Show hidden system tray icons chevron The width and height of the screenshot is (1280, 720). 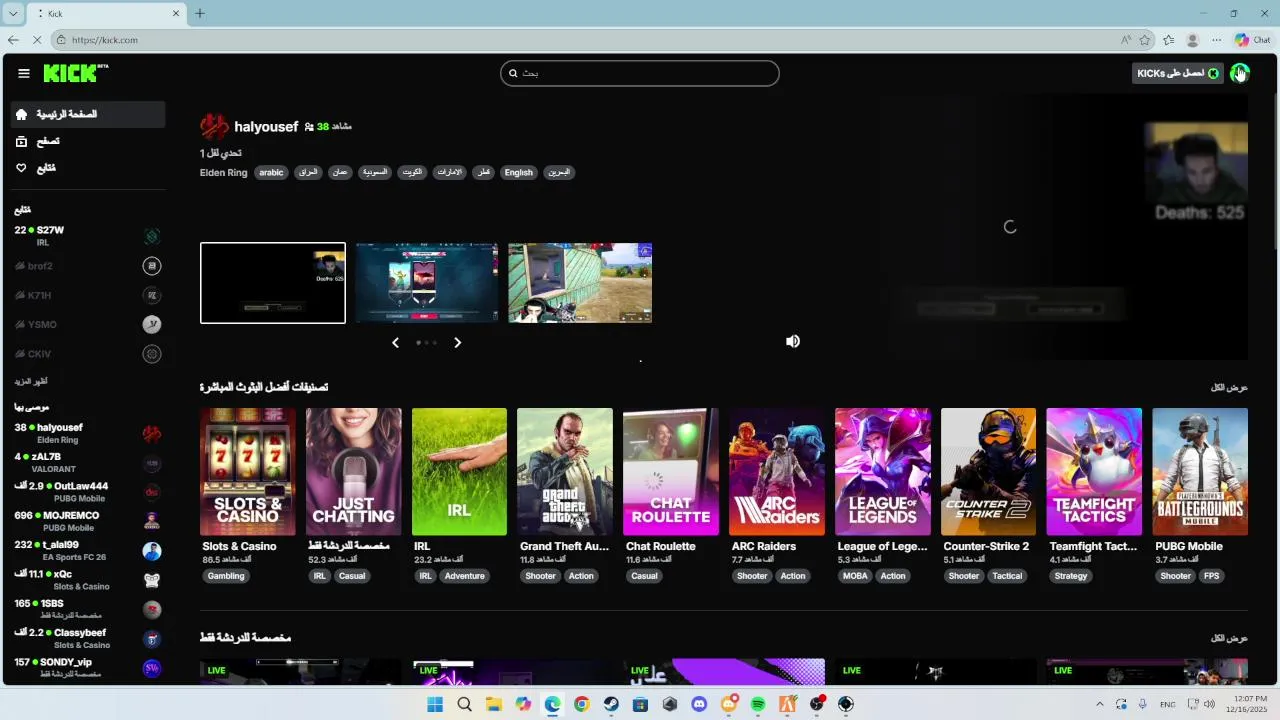(x=1100, y=704)
